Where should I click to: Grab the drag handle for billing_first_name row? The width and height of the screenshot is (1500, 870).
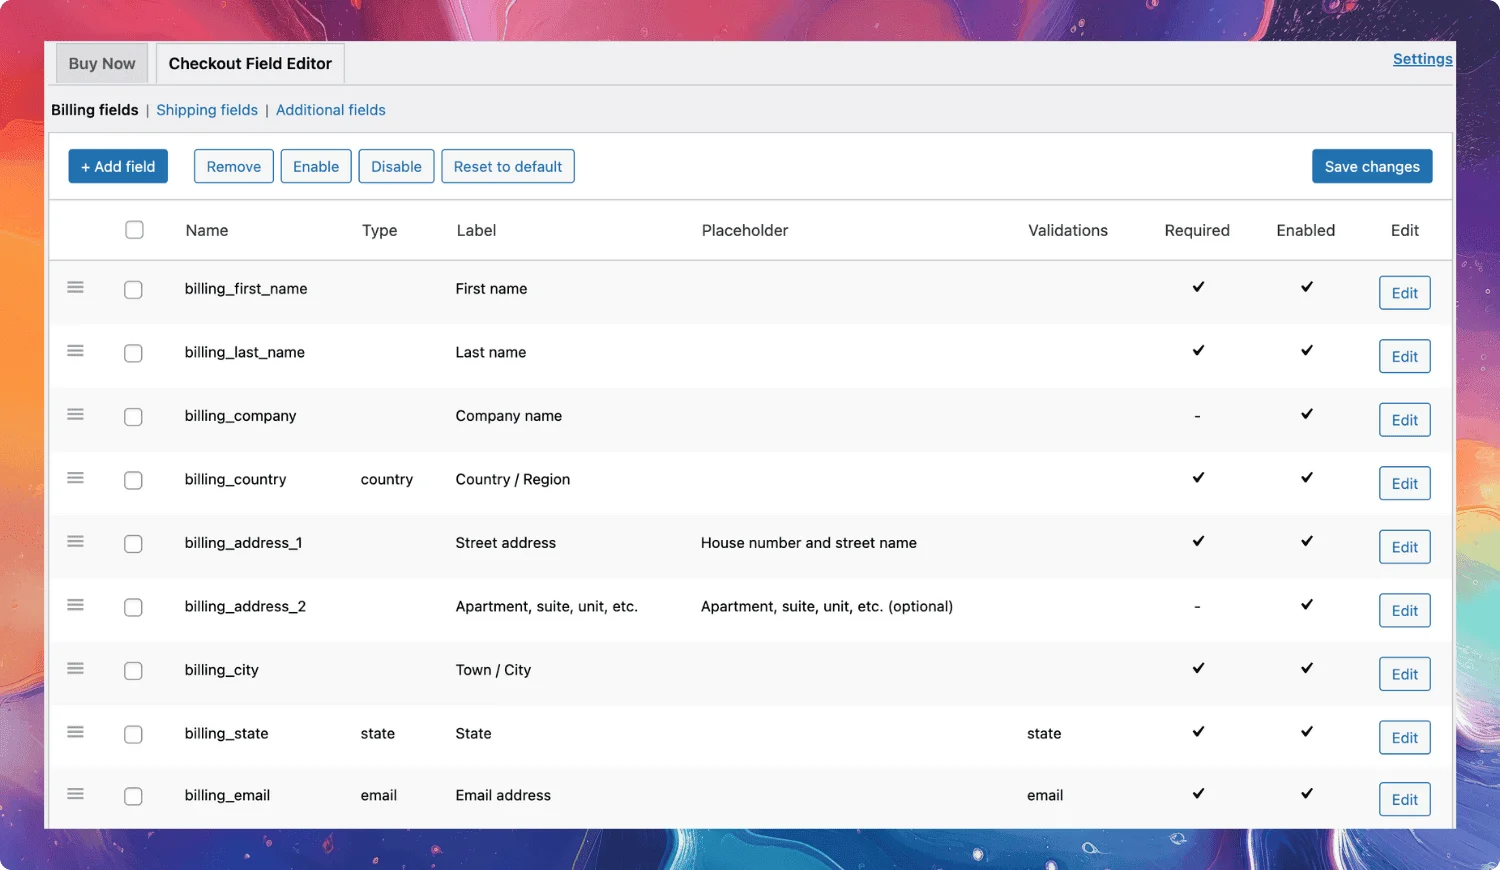pos(75,288)
